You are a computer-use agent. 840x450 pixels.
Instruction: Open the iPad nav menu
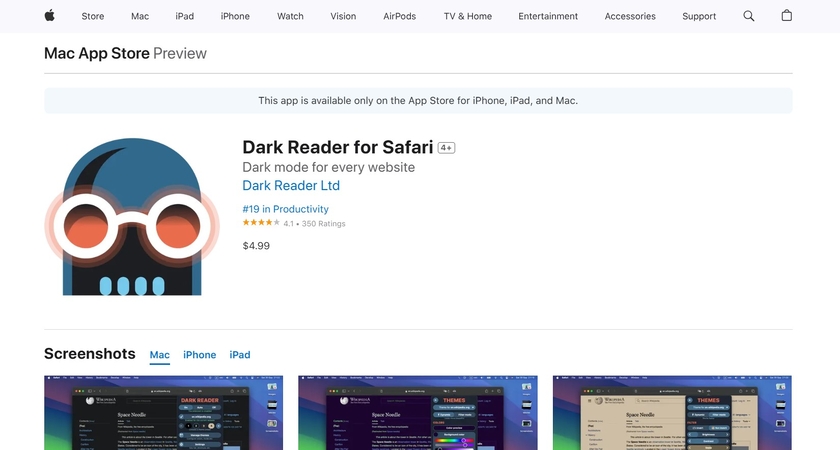(x=184, y=16)
